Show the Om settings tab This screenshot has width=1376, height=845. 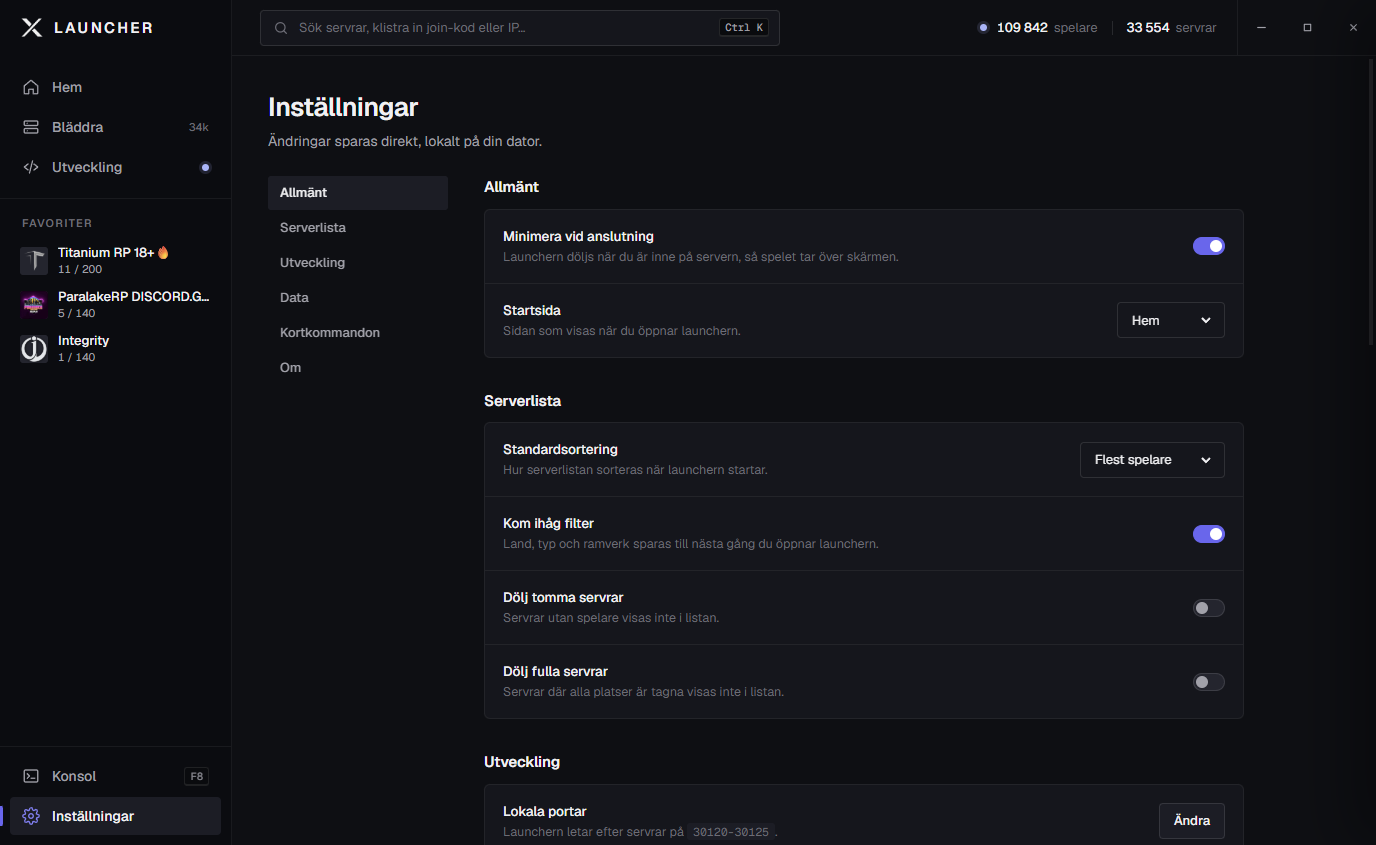tap(358, 368)
